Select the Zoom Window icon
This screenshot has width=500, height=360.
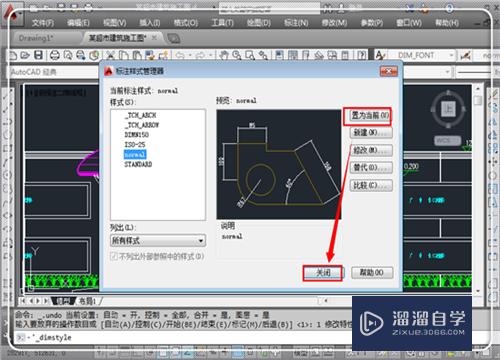point(250,55)
